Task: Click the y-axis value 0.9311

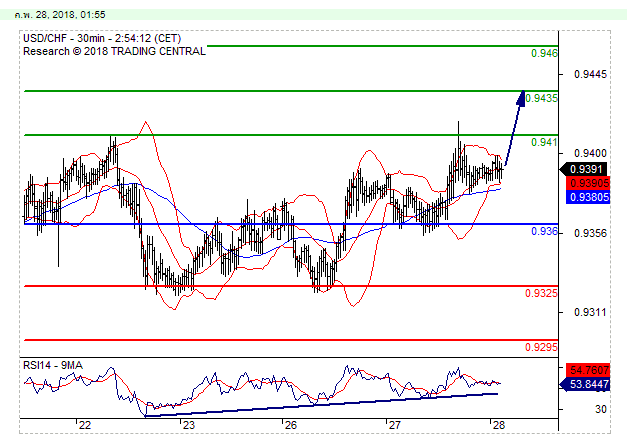Action: click(x=590, y=312)
